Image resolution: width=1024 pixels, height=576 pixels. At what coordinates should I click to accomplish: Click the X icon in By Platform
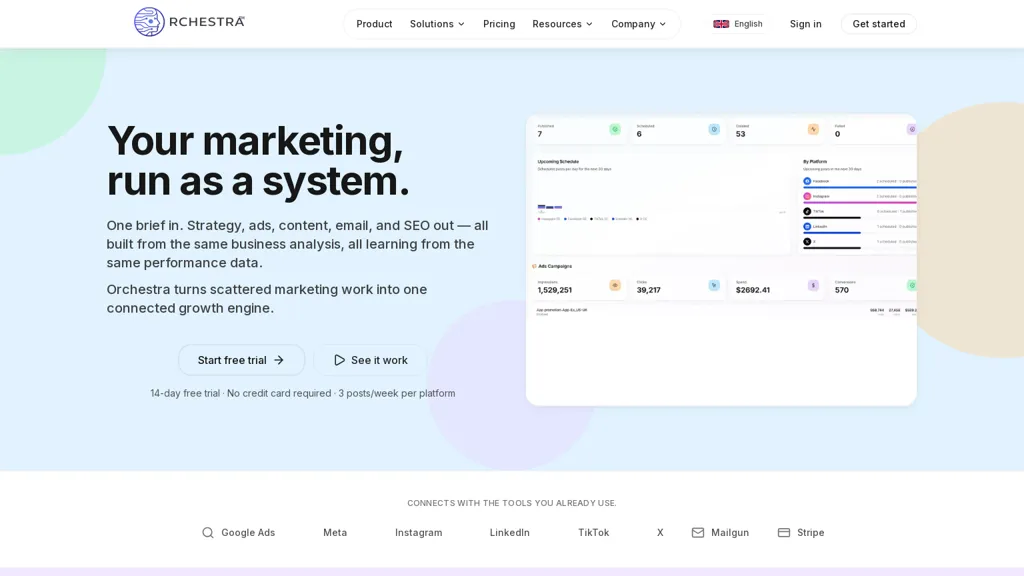(x=807, y=242)
